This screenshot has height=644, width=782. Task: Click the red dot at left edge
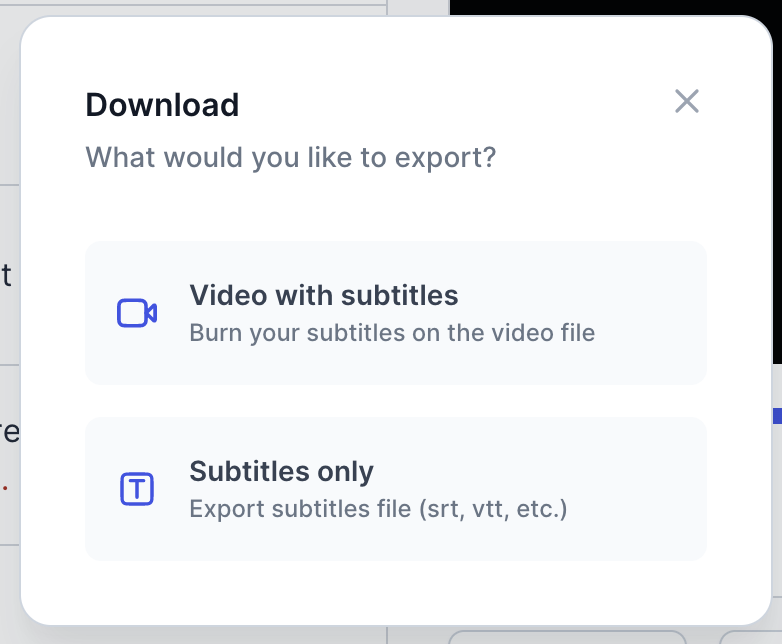(x=5, y=488)
